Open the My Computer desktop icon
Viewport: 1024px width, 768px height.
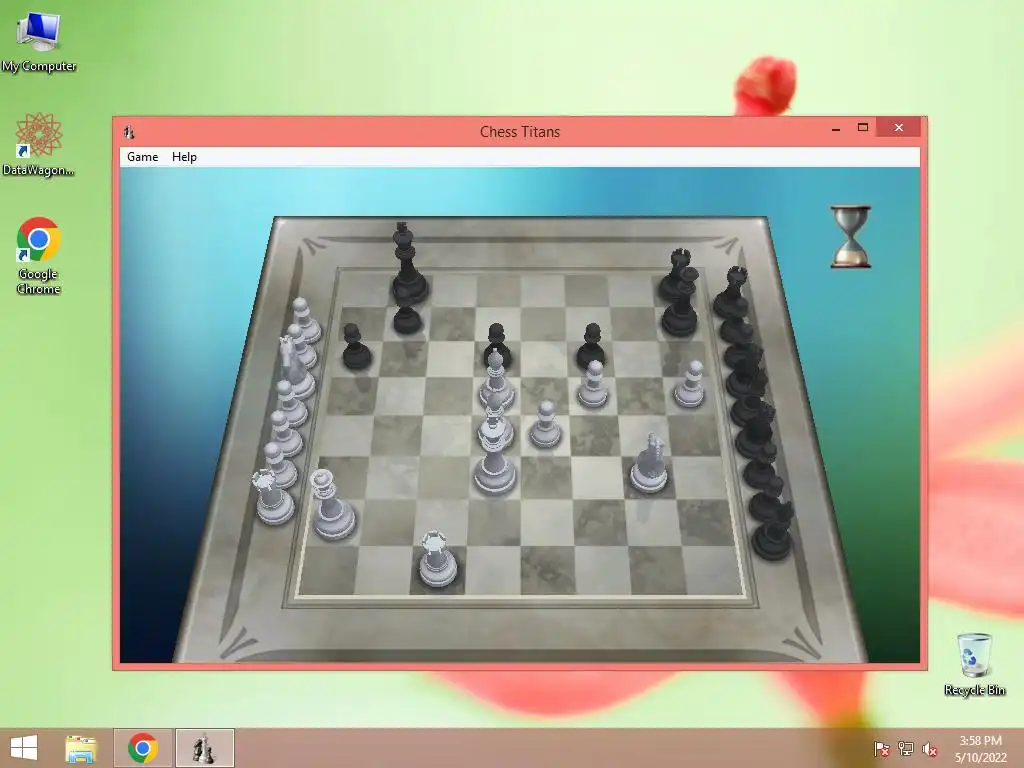39,42
